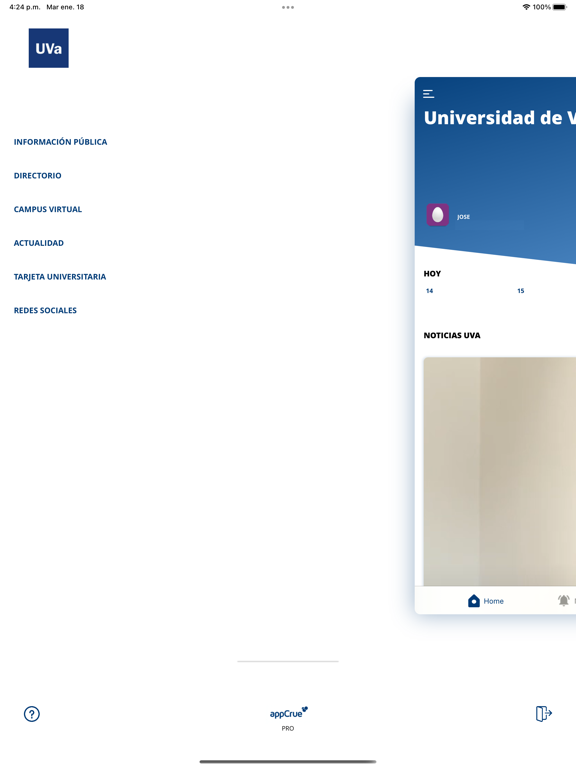Tap the UVa logo
The width and height of the screenshot is (576, 768).
point(48,48)
